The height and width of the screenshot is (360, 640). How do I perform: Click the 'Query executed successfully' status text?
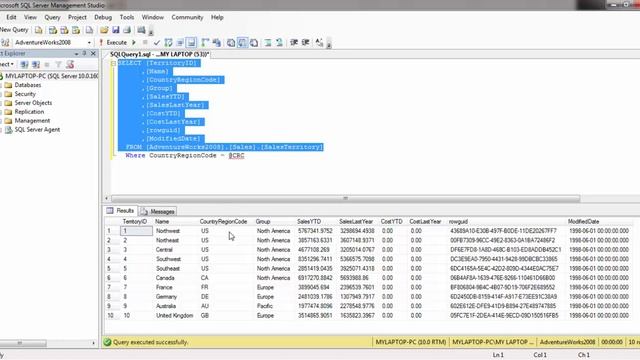click(x=151, y=342)
